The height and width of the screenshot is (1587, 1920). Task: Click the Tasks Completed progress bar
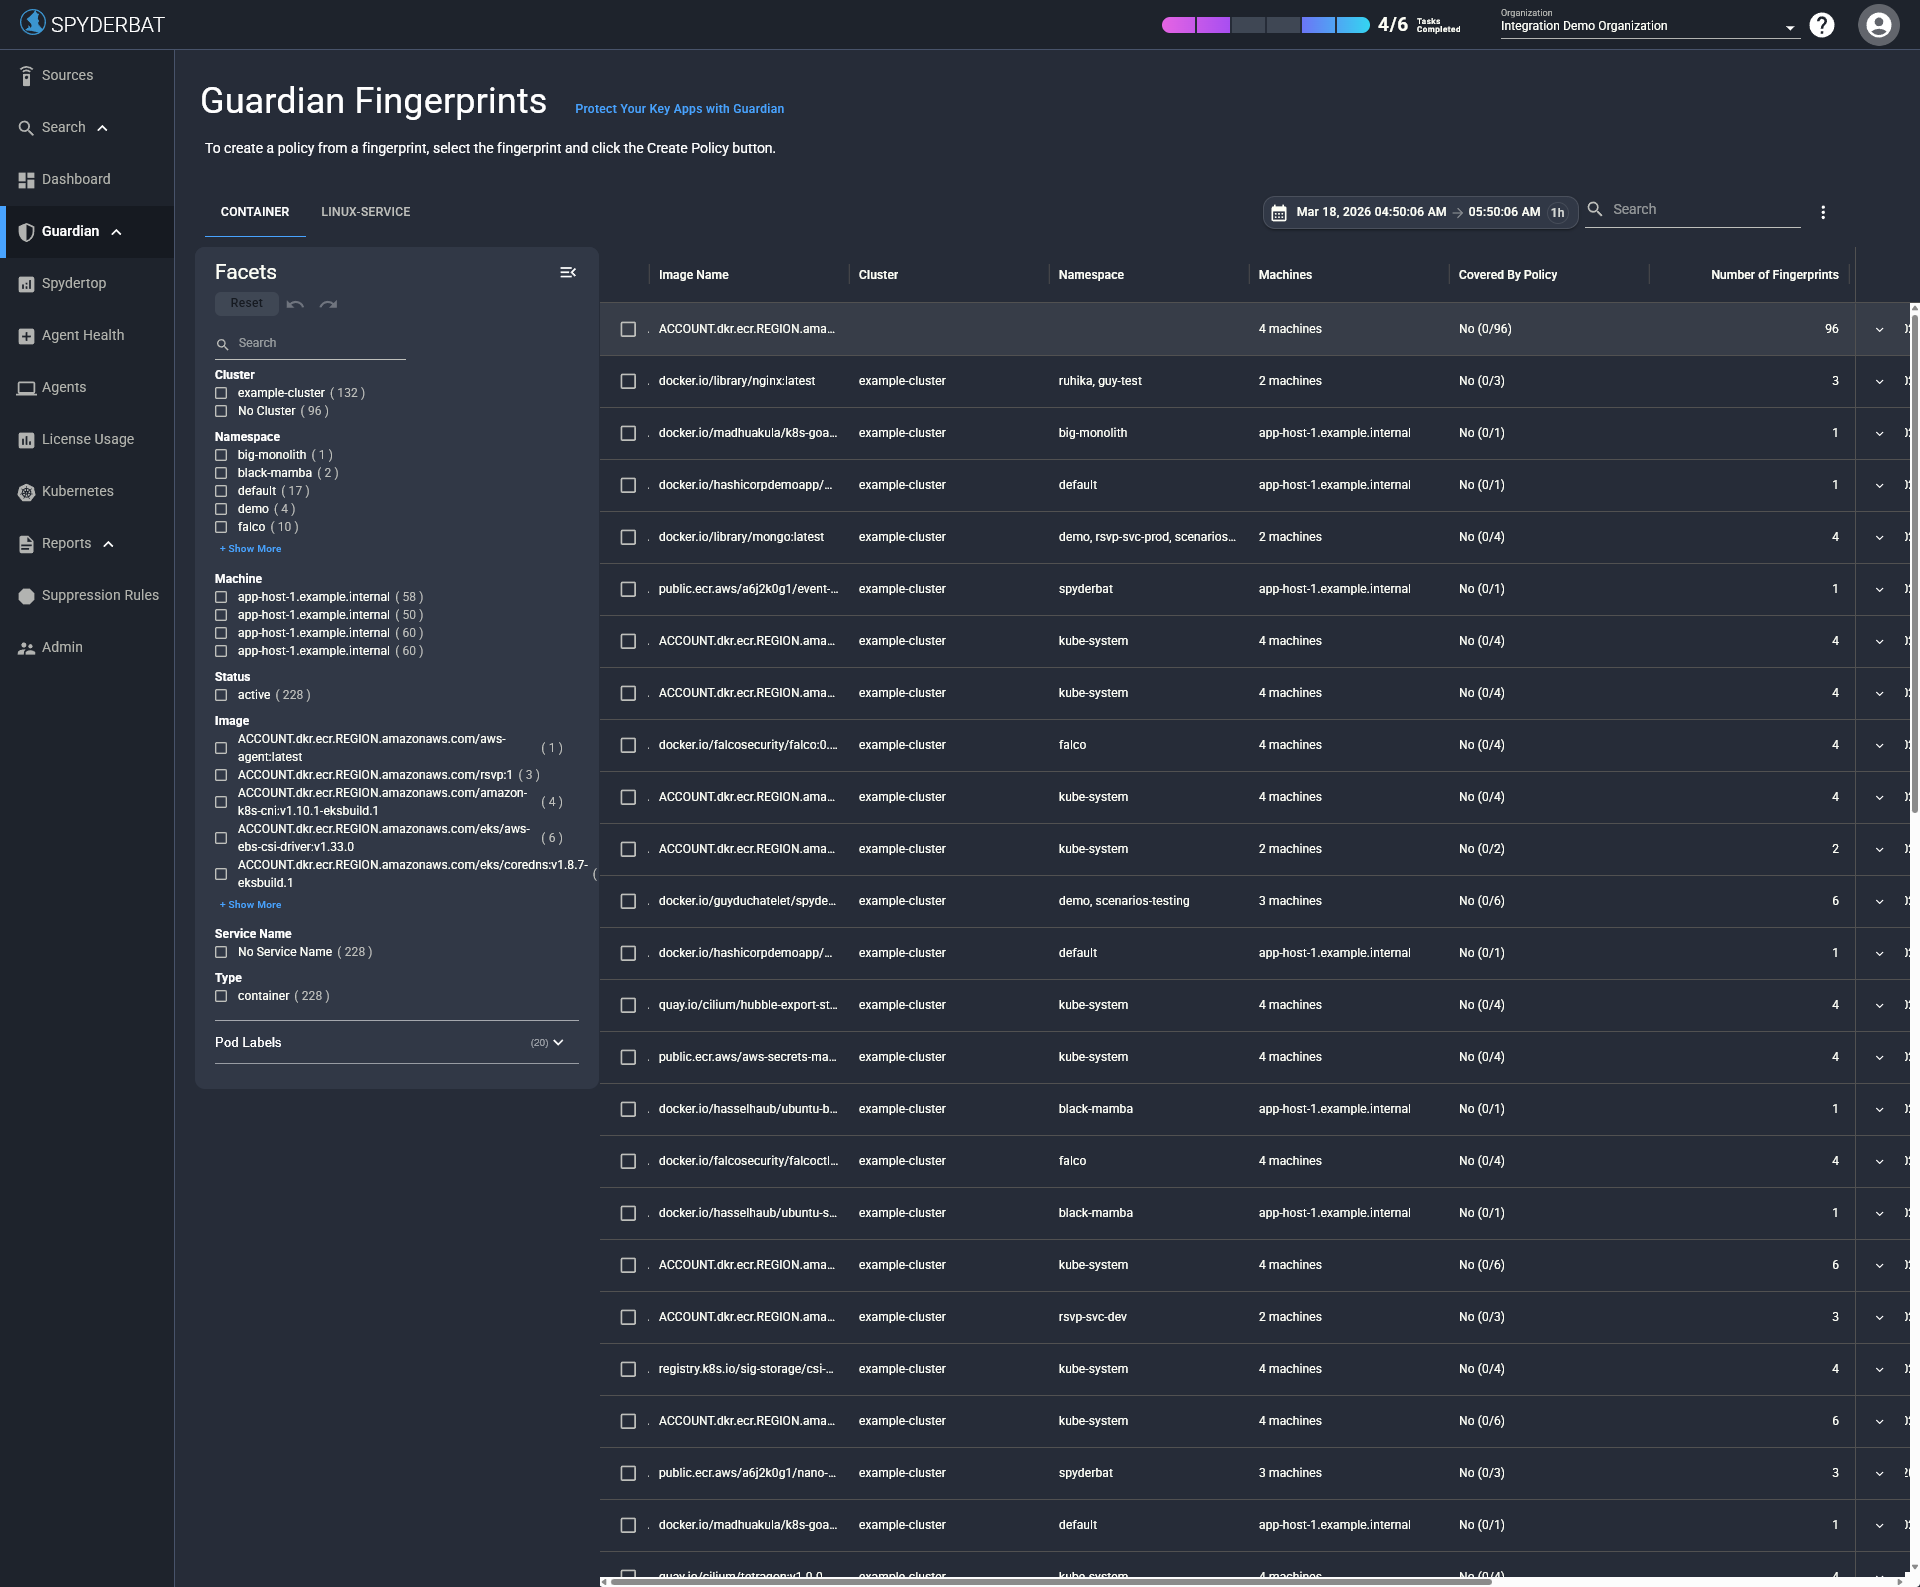click(1265, 24)
